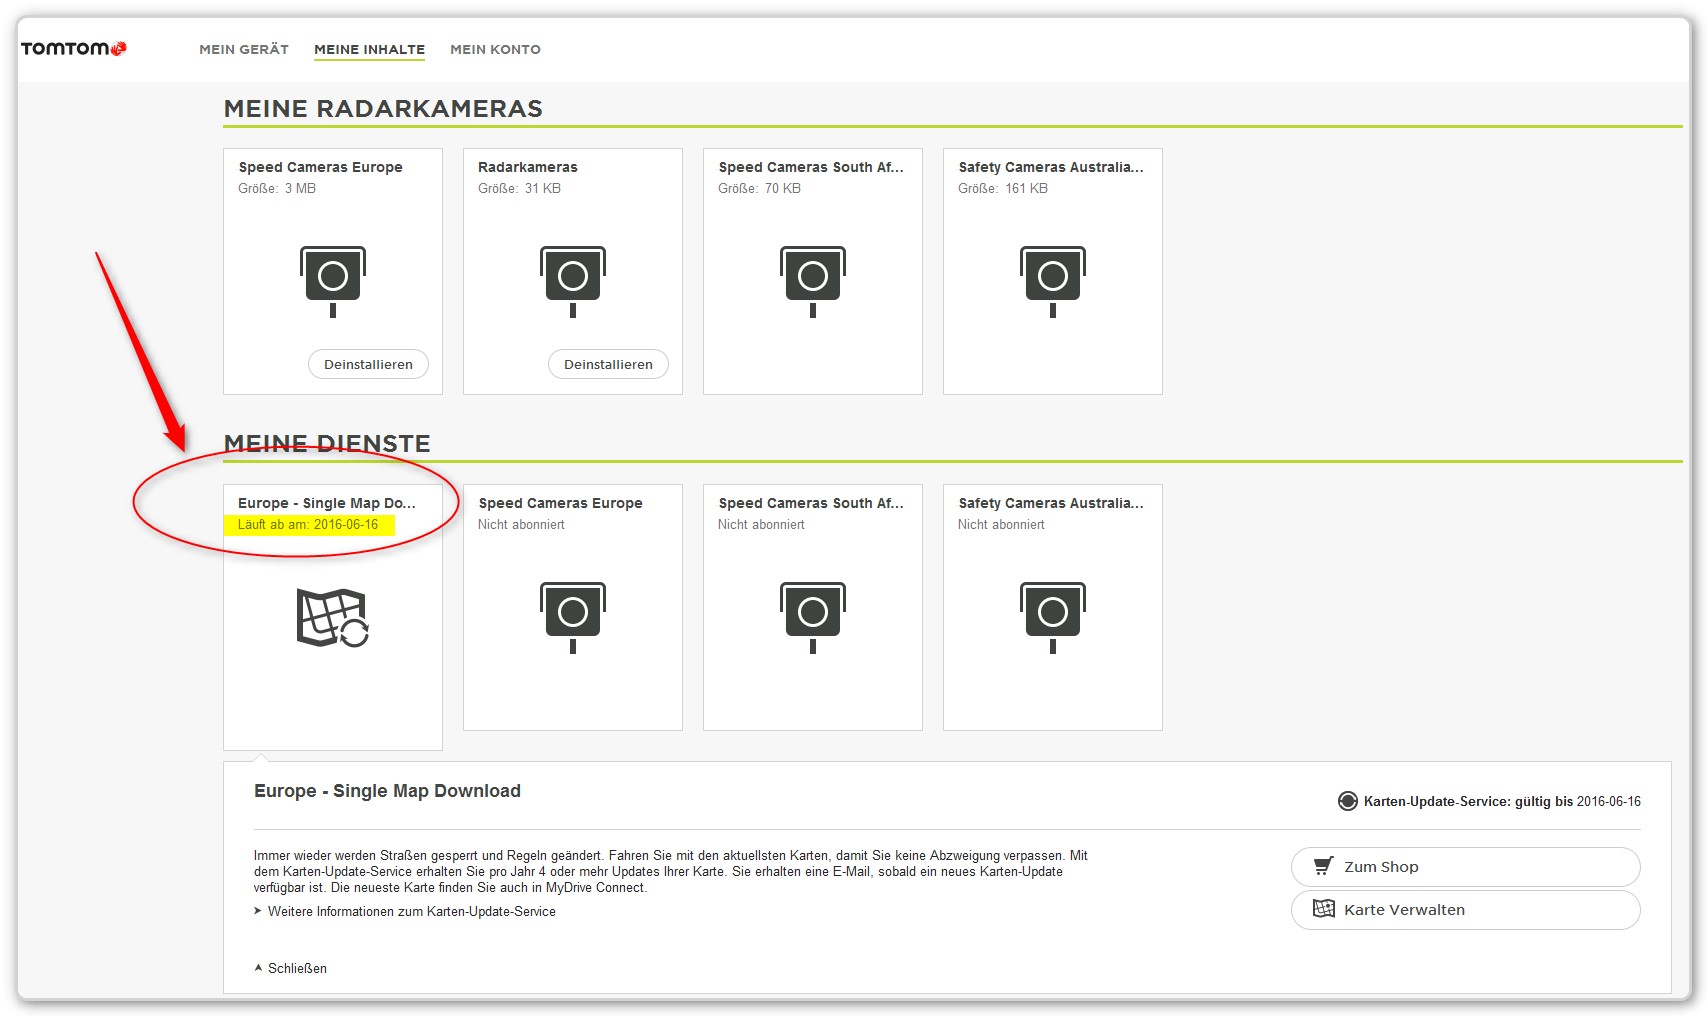Select the Radarkameras camera icon
The height and width of the screenshot is (1016, 1707).
(x=572, y=280)
